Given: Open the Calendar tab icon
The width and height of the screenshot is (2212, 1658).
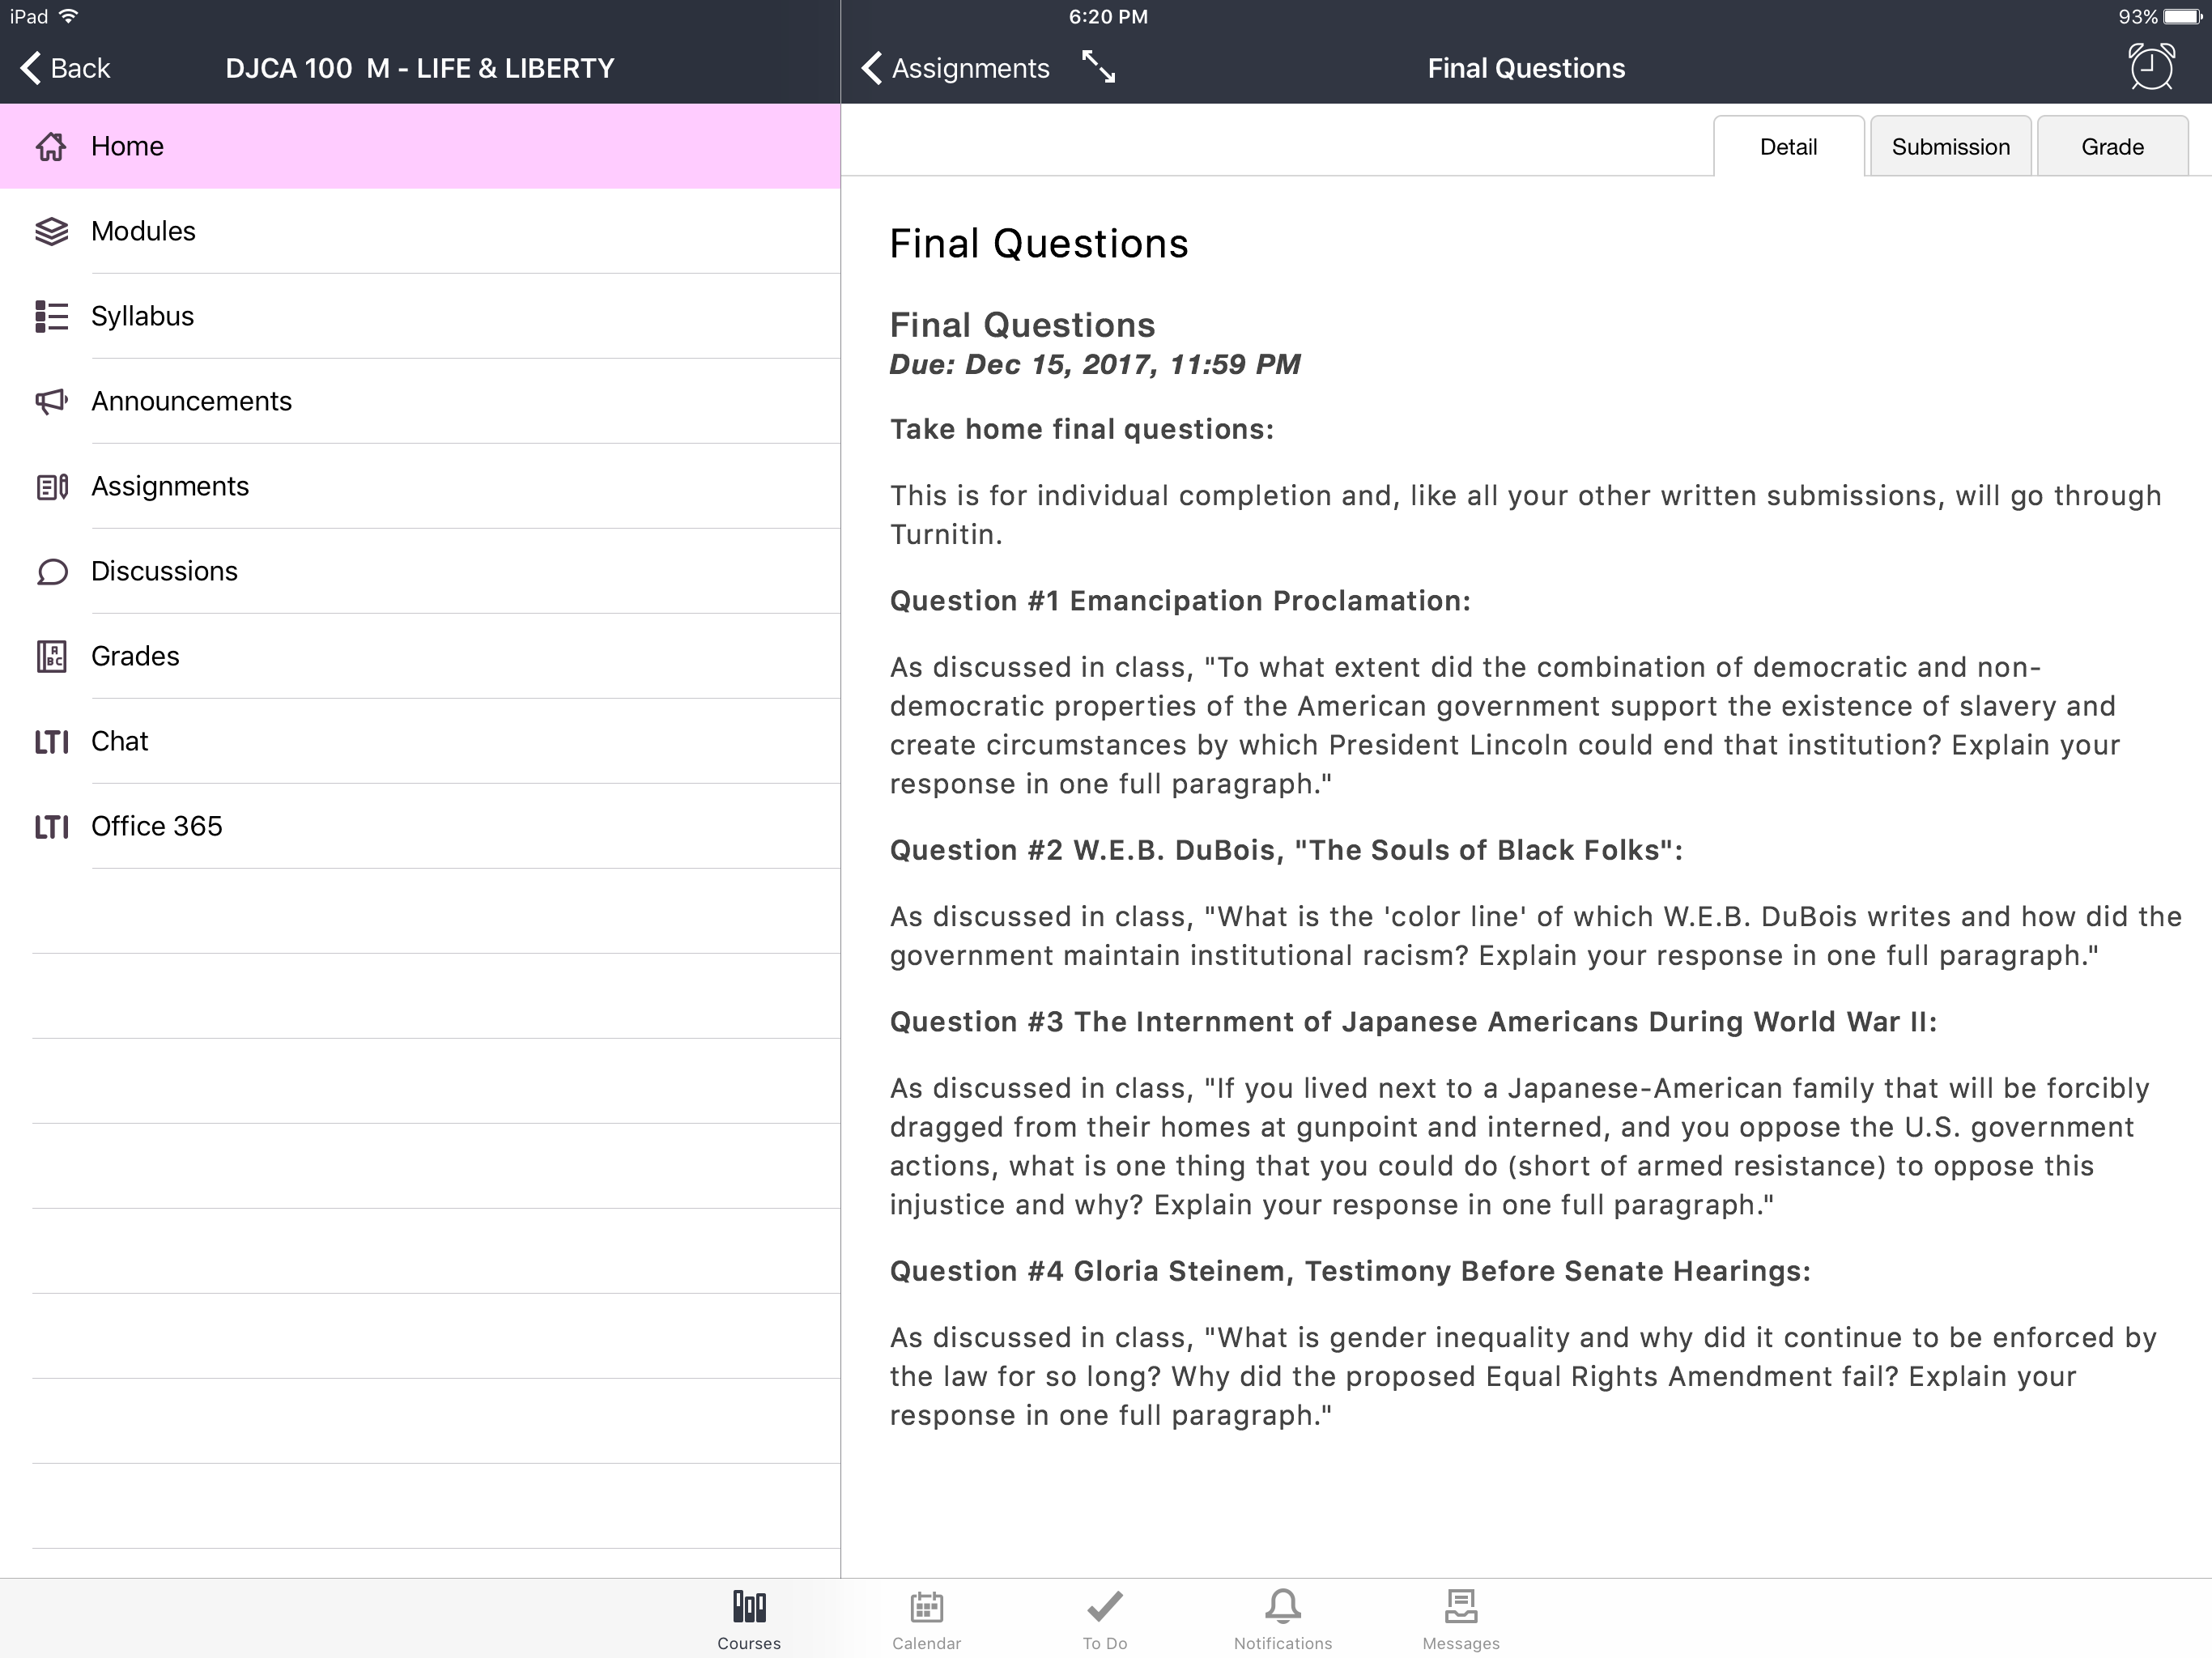Looking at the screenshot, I should (x=926, y=1620).
